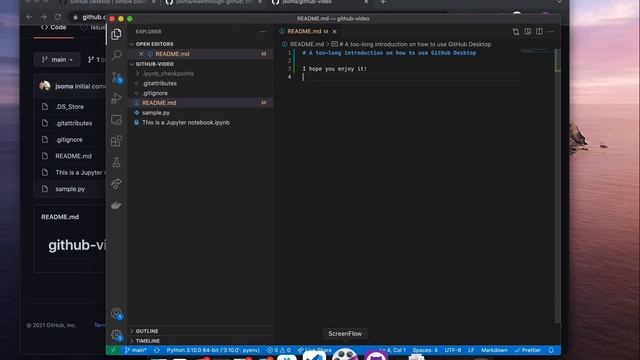Viewport: 640px width, 360px height.
Task: Click Open Changes icon in editor toolbar
Action: point(516,31)
